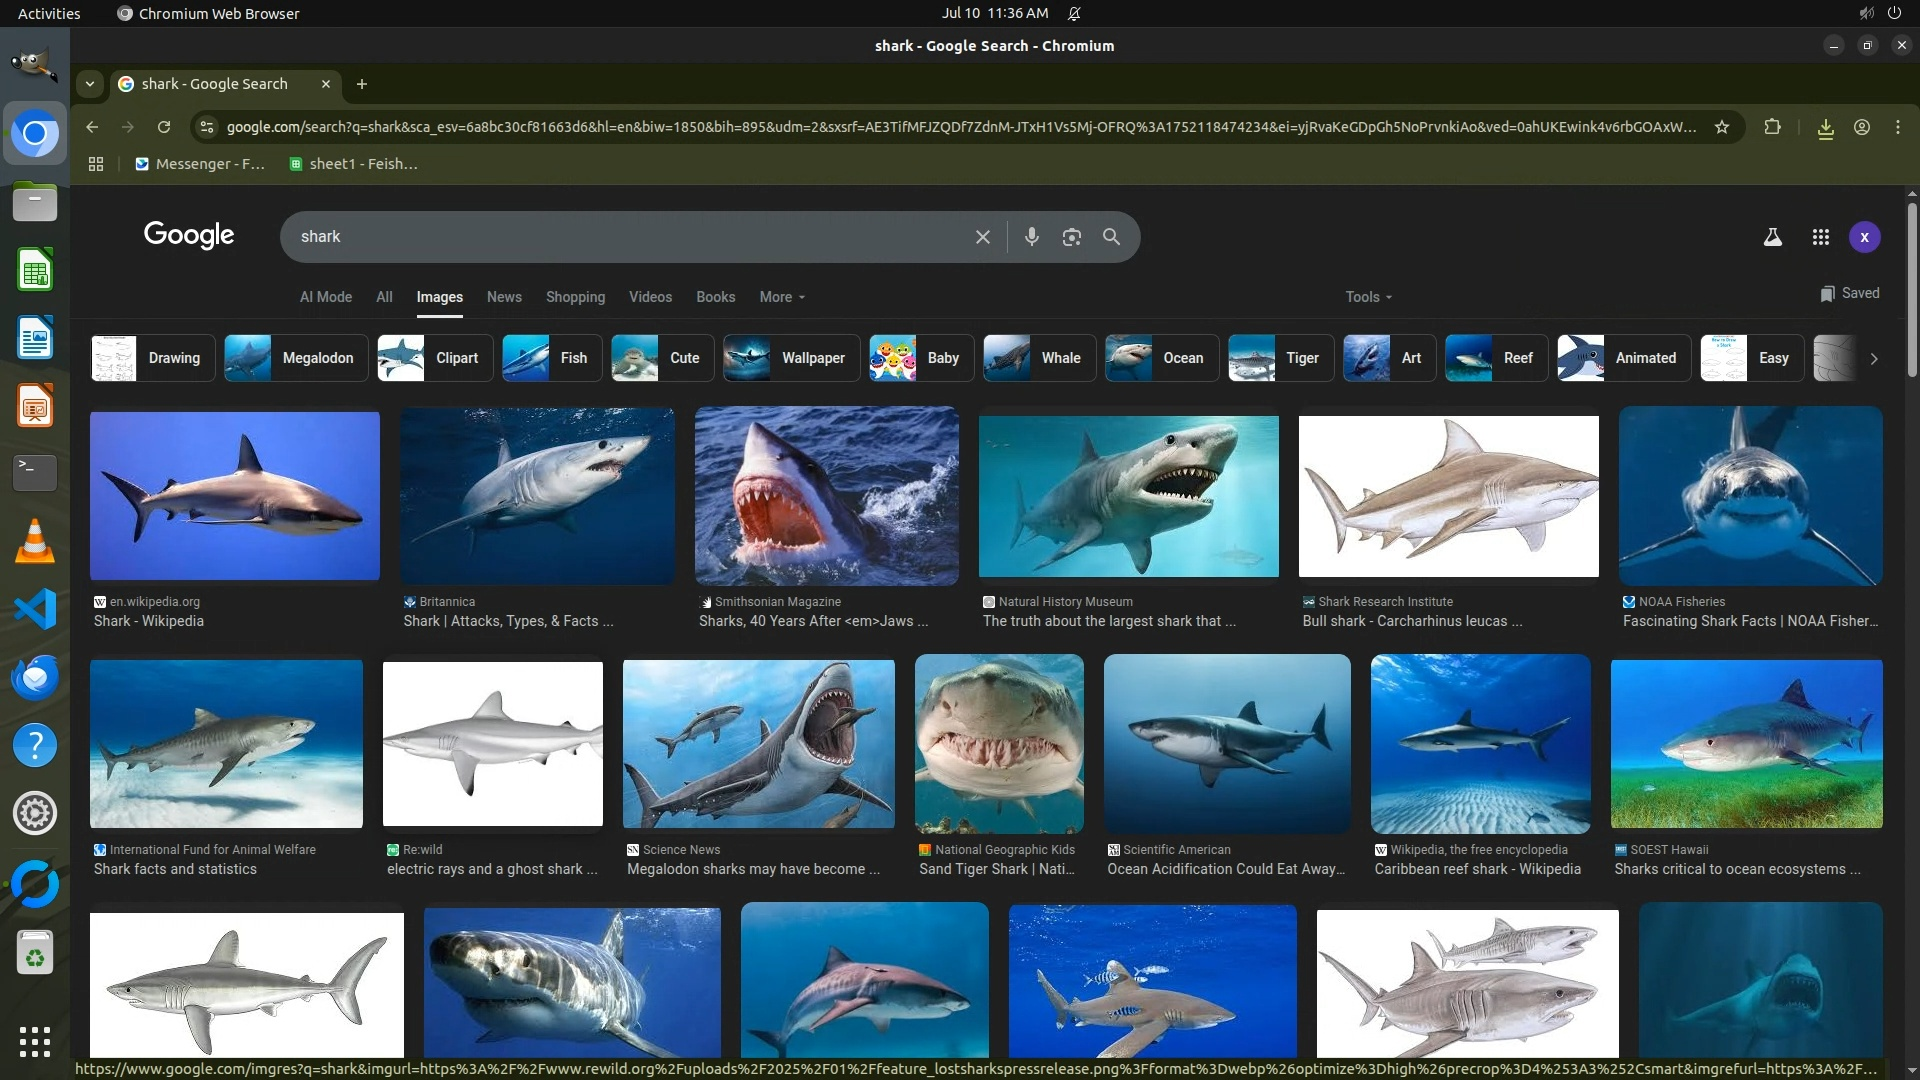This screenshot has width=1920, height=1080.
Task: Expand the Tools dropdown
Action: tap(1367, 297)
